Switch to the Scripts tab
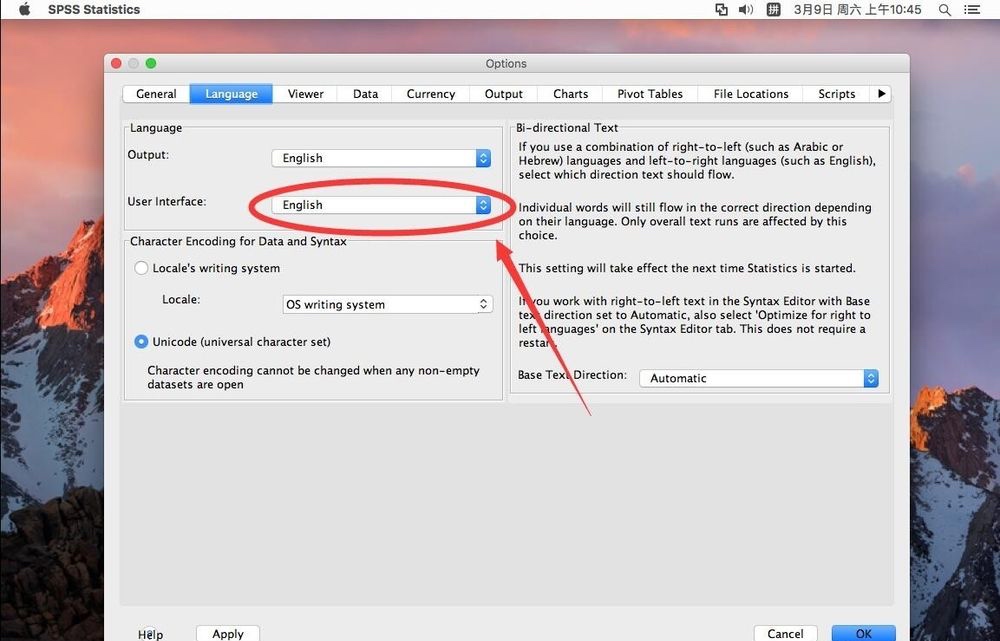This screenshot has width=1000, height=641. [837, 94]
